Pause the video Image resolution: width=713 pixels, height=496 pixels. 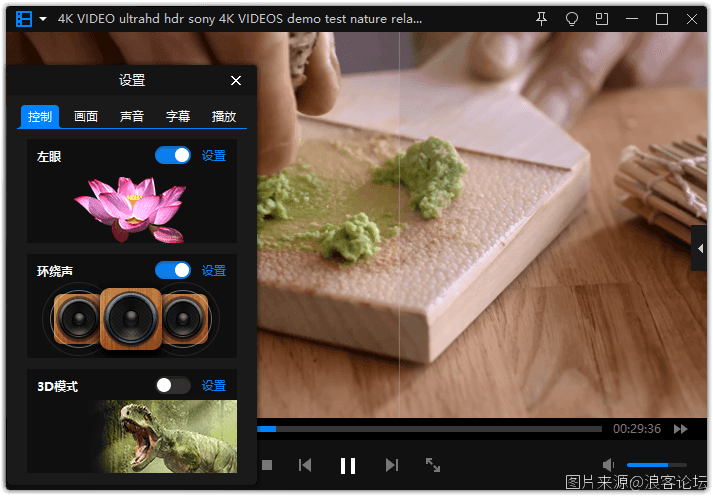[348, 466]
